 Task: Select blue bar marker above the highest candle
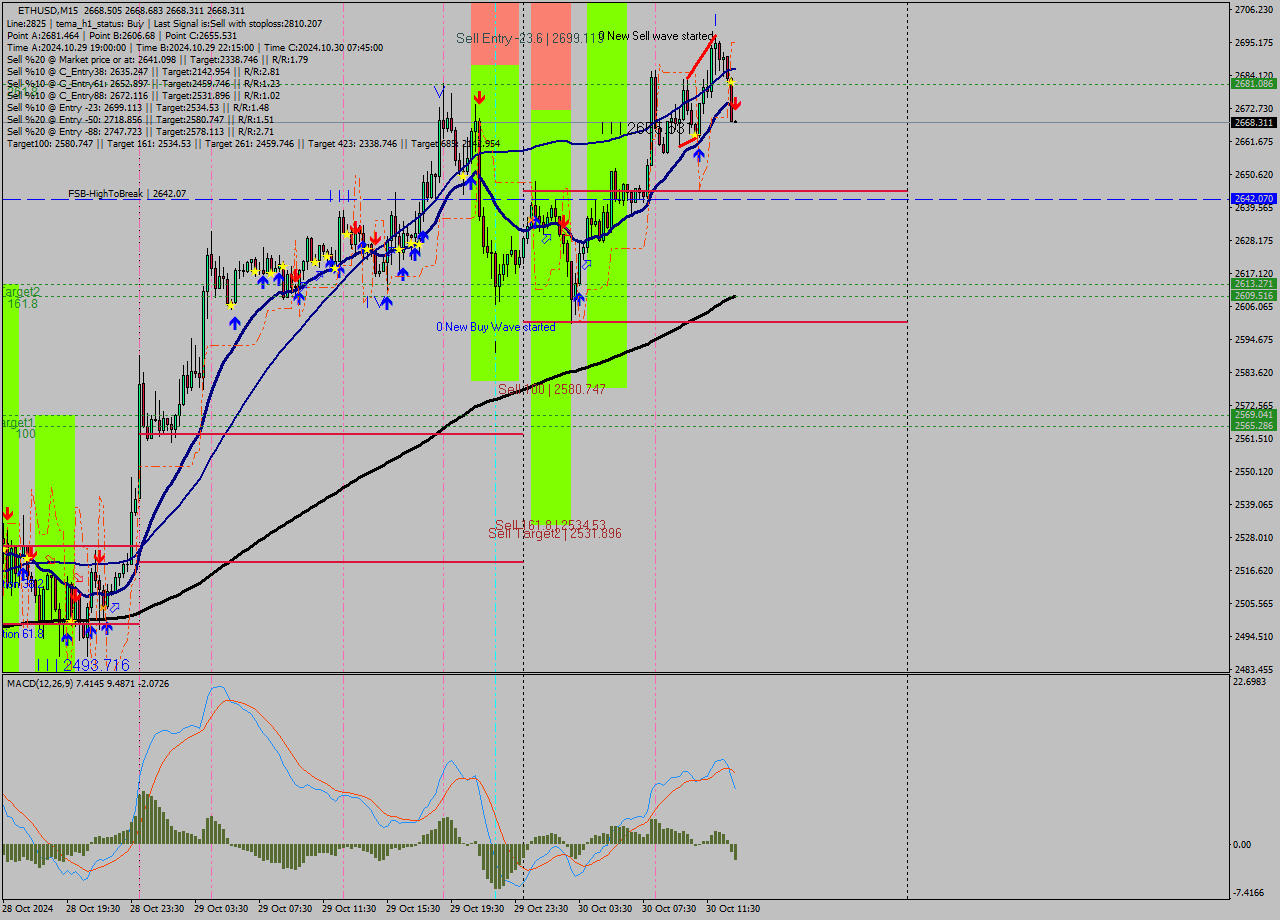(x=715, y=19)
